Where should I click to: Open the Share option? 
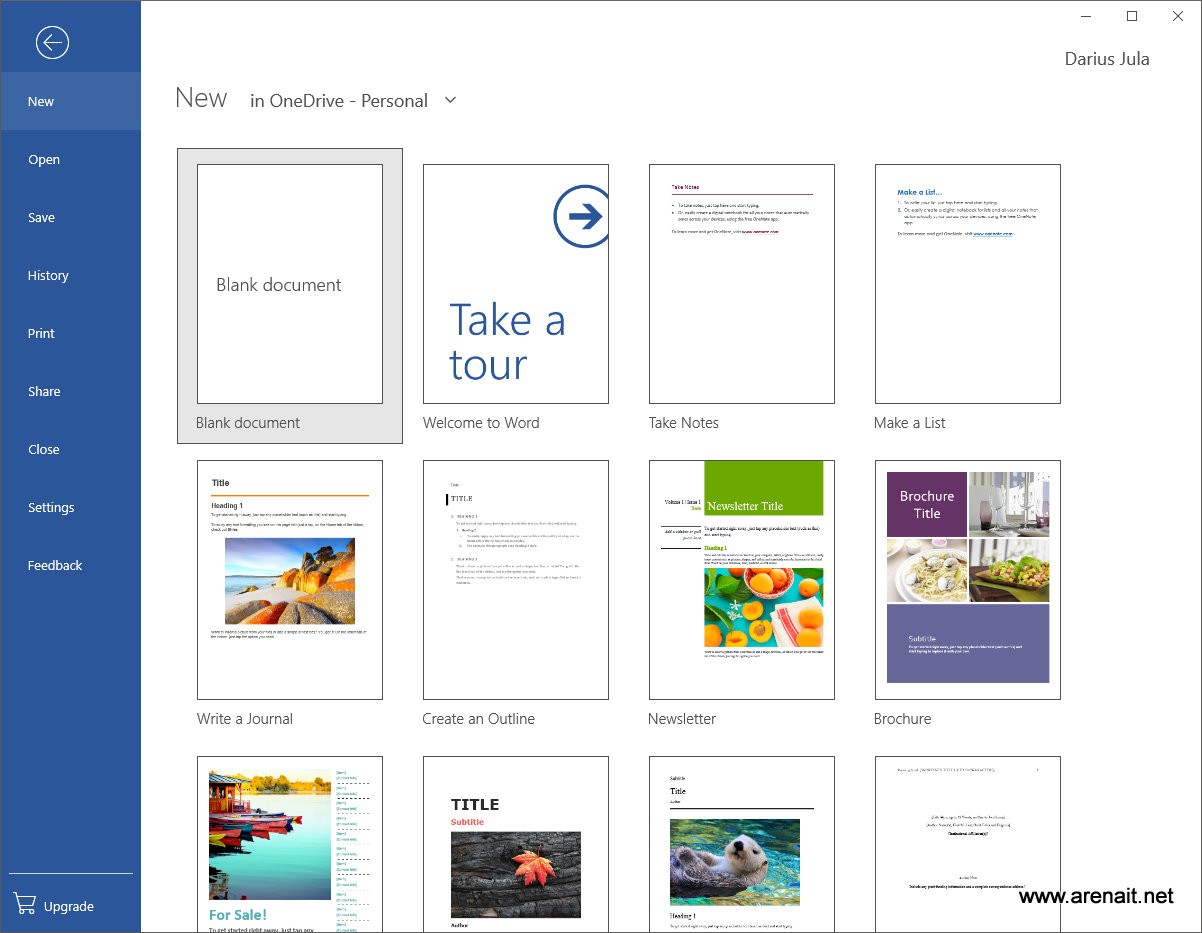tap(44, 391)
